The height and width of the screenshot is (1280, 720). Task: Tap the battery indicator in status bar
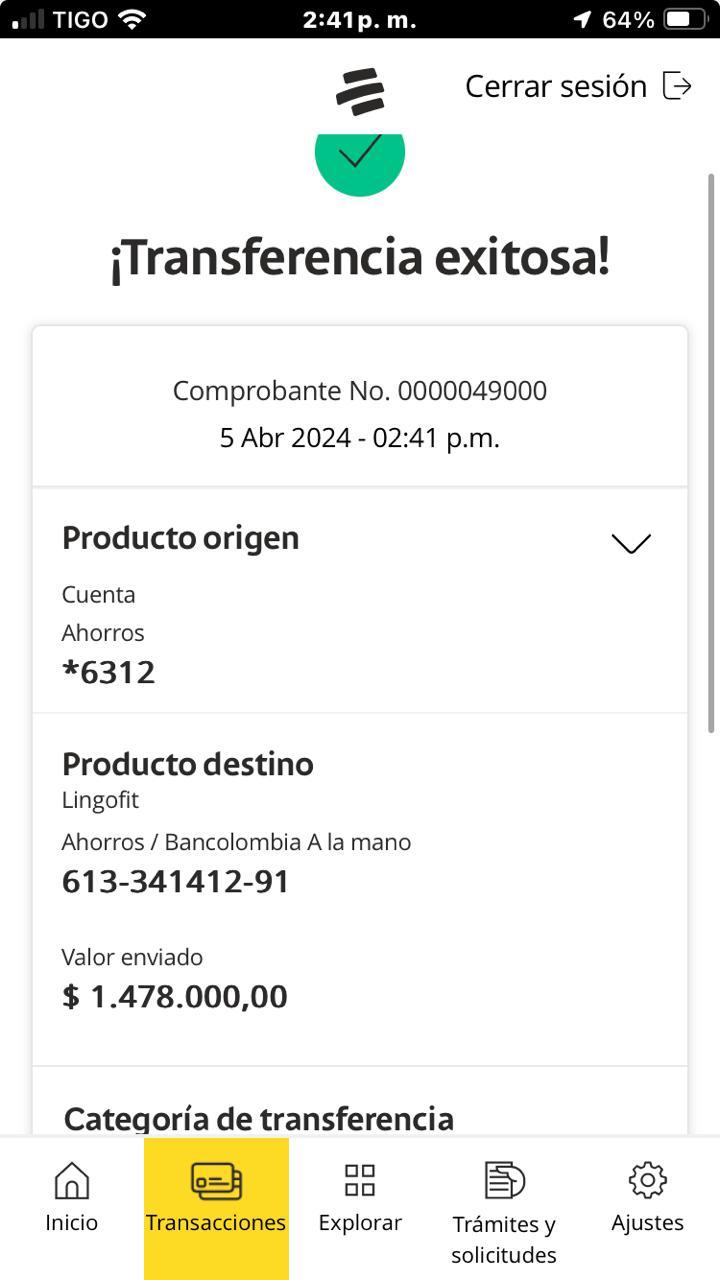[685, 19]
